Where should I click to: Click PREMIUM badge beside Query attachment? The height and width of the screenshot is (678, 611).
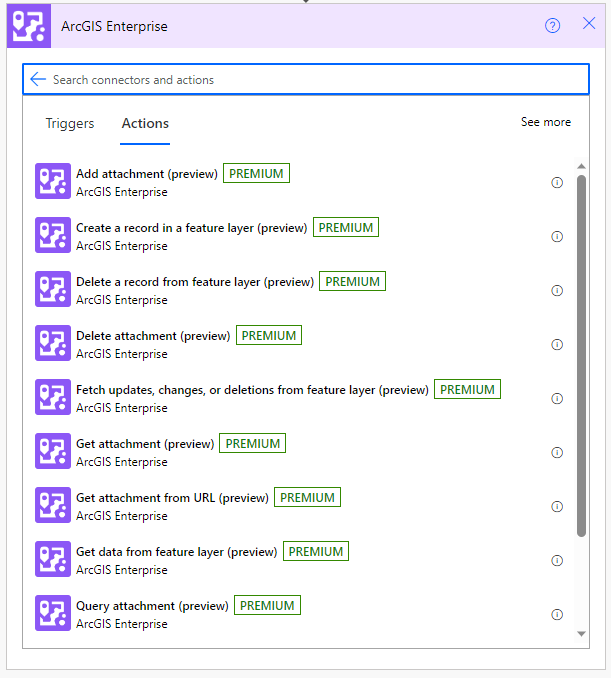(x=267, y=606)
